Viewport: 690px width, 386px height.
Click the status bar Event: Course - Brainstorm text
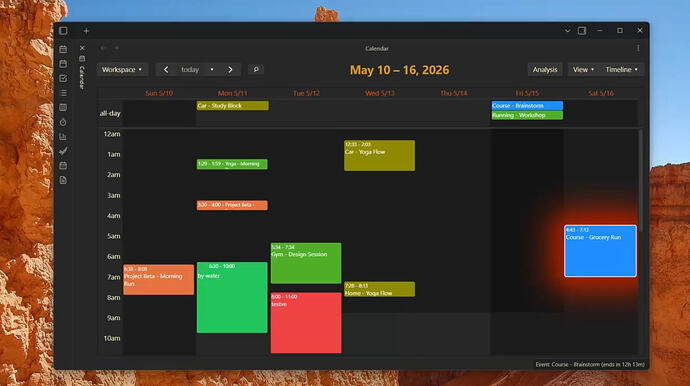coord(590,364)
